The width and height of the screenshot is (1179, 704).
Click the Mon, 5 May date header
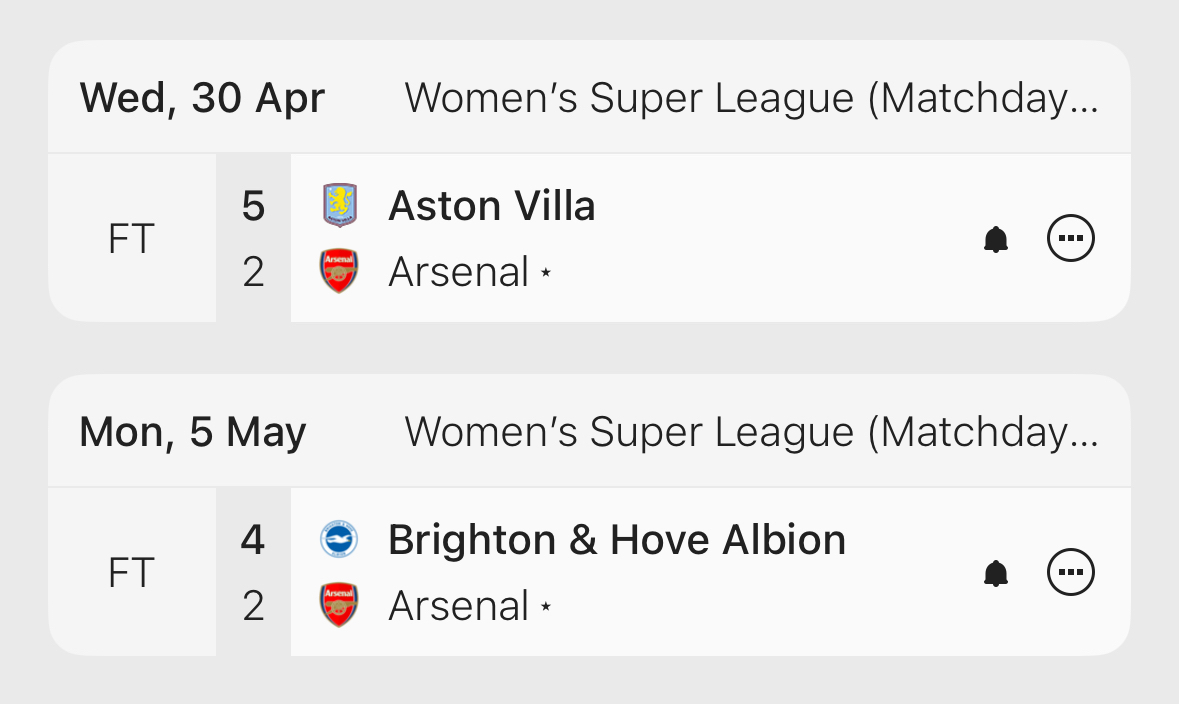(193, 432)
